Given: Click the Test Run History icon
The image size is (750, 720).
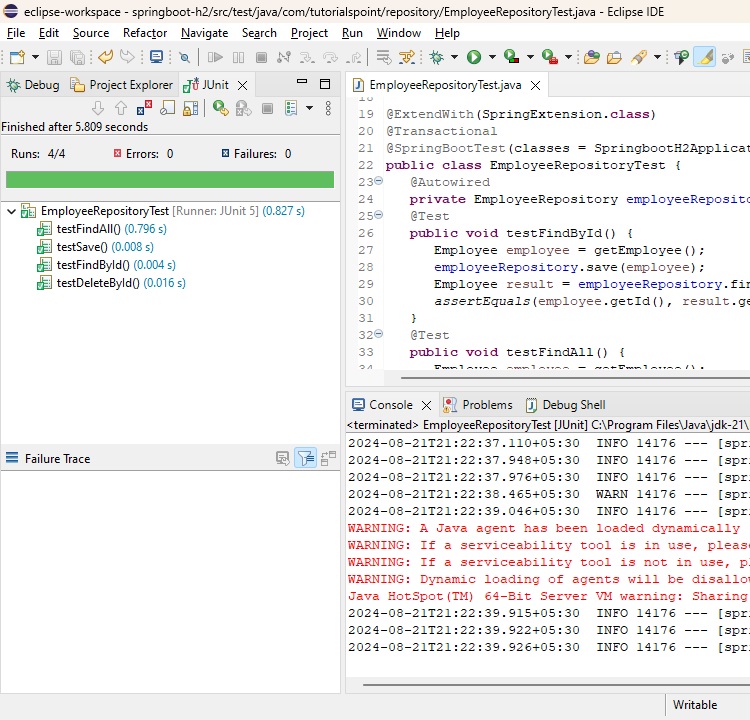Looking at the screenshot, I should (292, 108).
